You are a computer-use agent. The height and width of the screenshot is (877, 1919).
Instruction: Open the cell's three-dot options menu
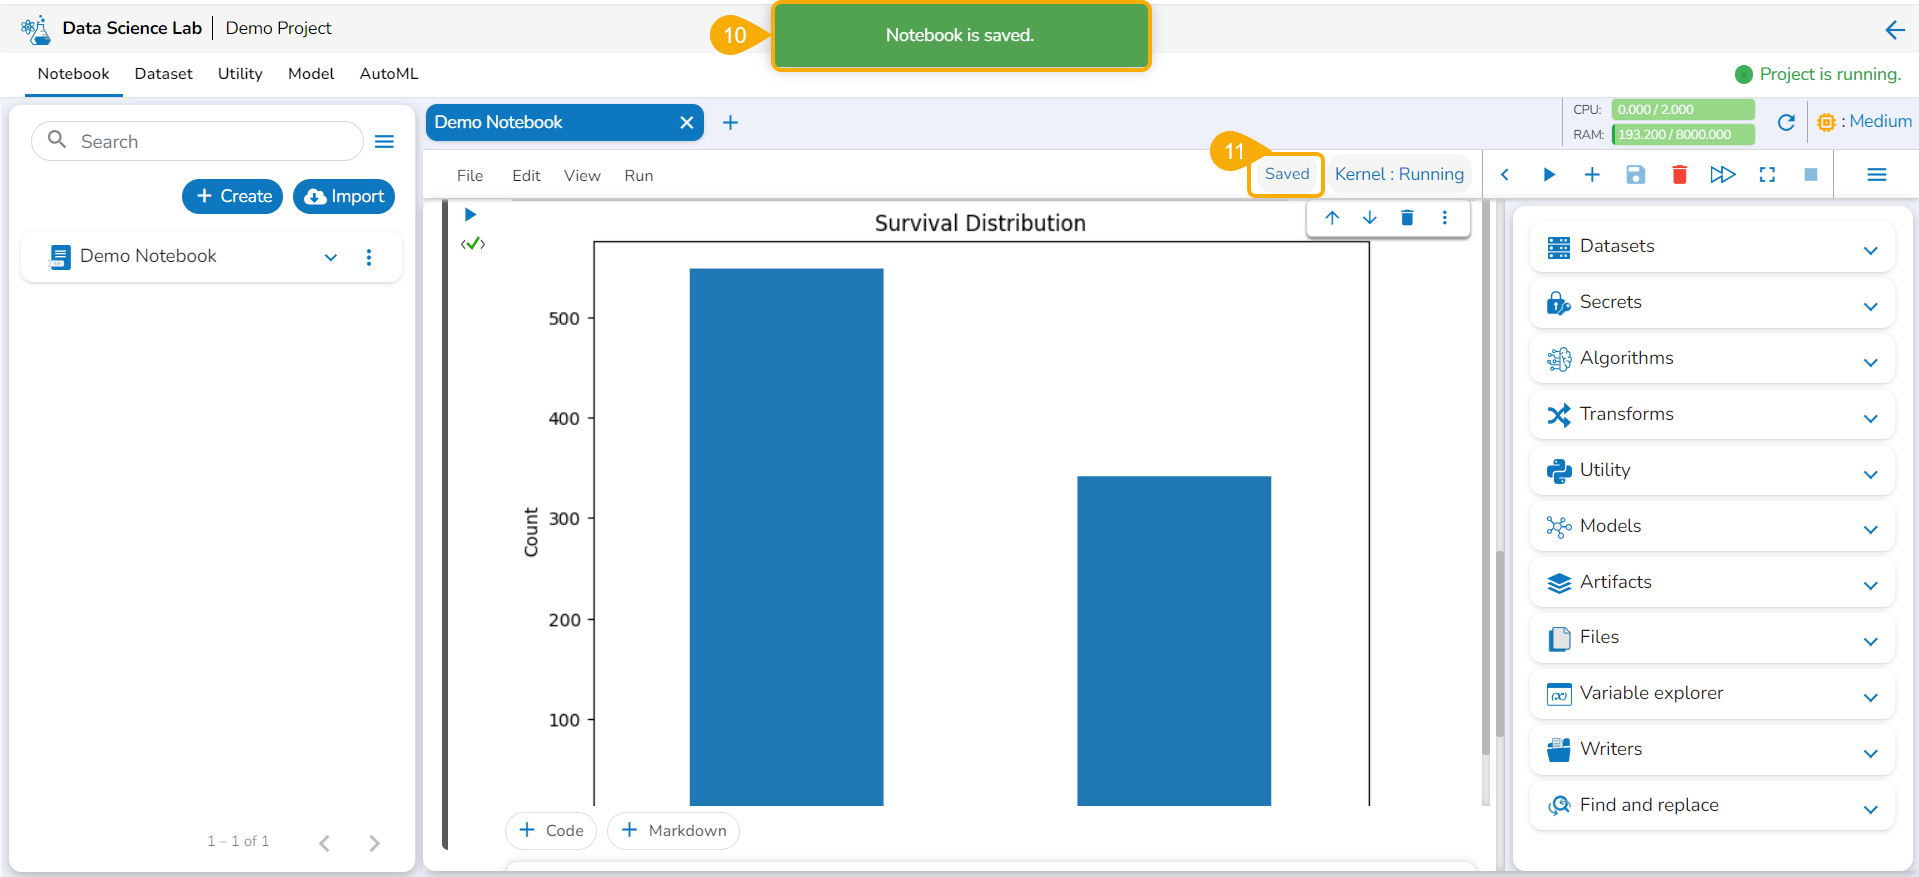point(1444,218)
